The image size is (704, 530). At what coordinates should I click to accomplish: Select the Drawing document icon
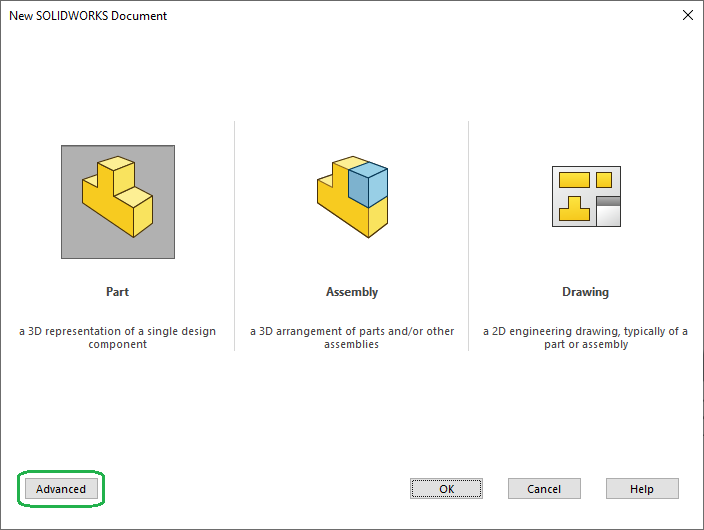click(x=586, y=196)
